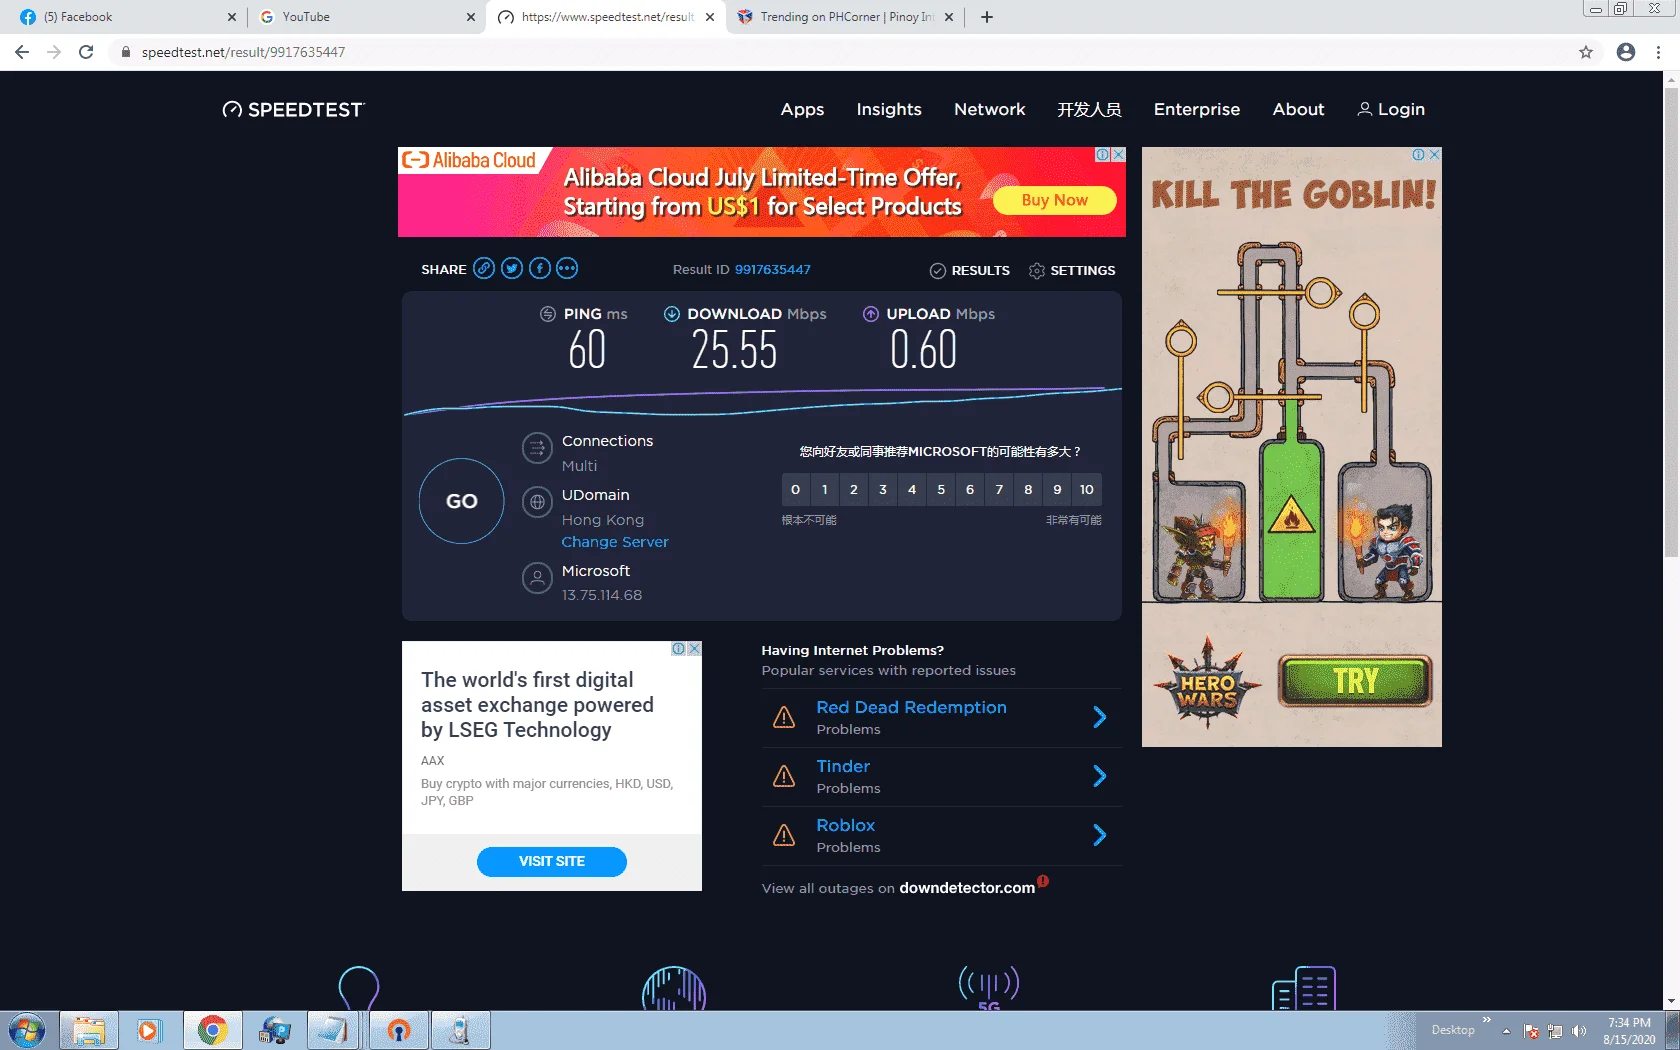1680x1050 pixels.
Task: Click the VISIT SITE ad button
Action: point(552,861)
